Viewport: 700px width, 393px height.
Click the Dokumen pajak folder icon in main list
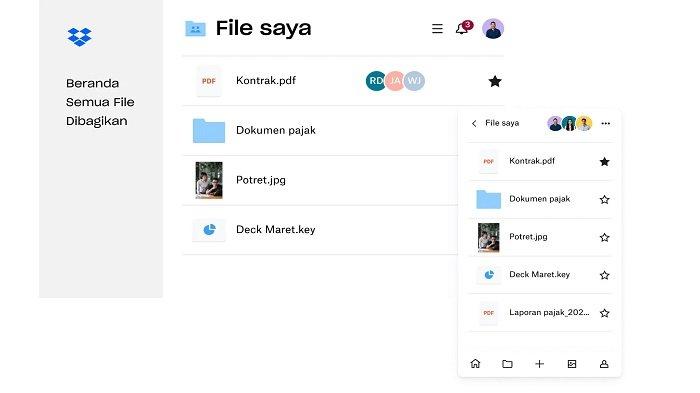208,131
